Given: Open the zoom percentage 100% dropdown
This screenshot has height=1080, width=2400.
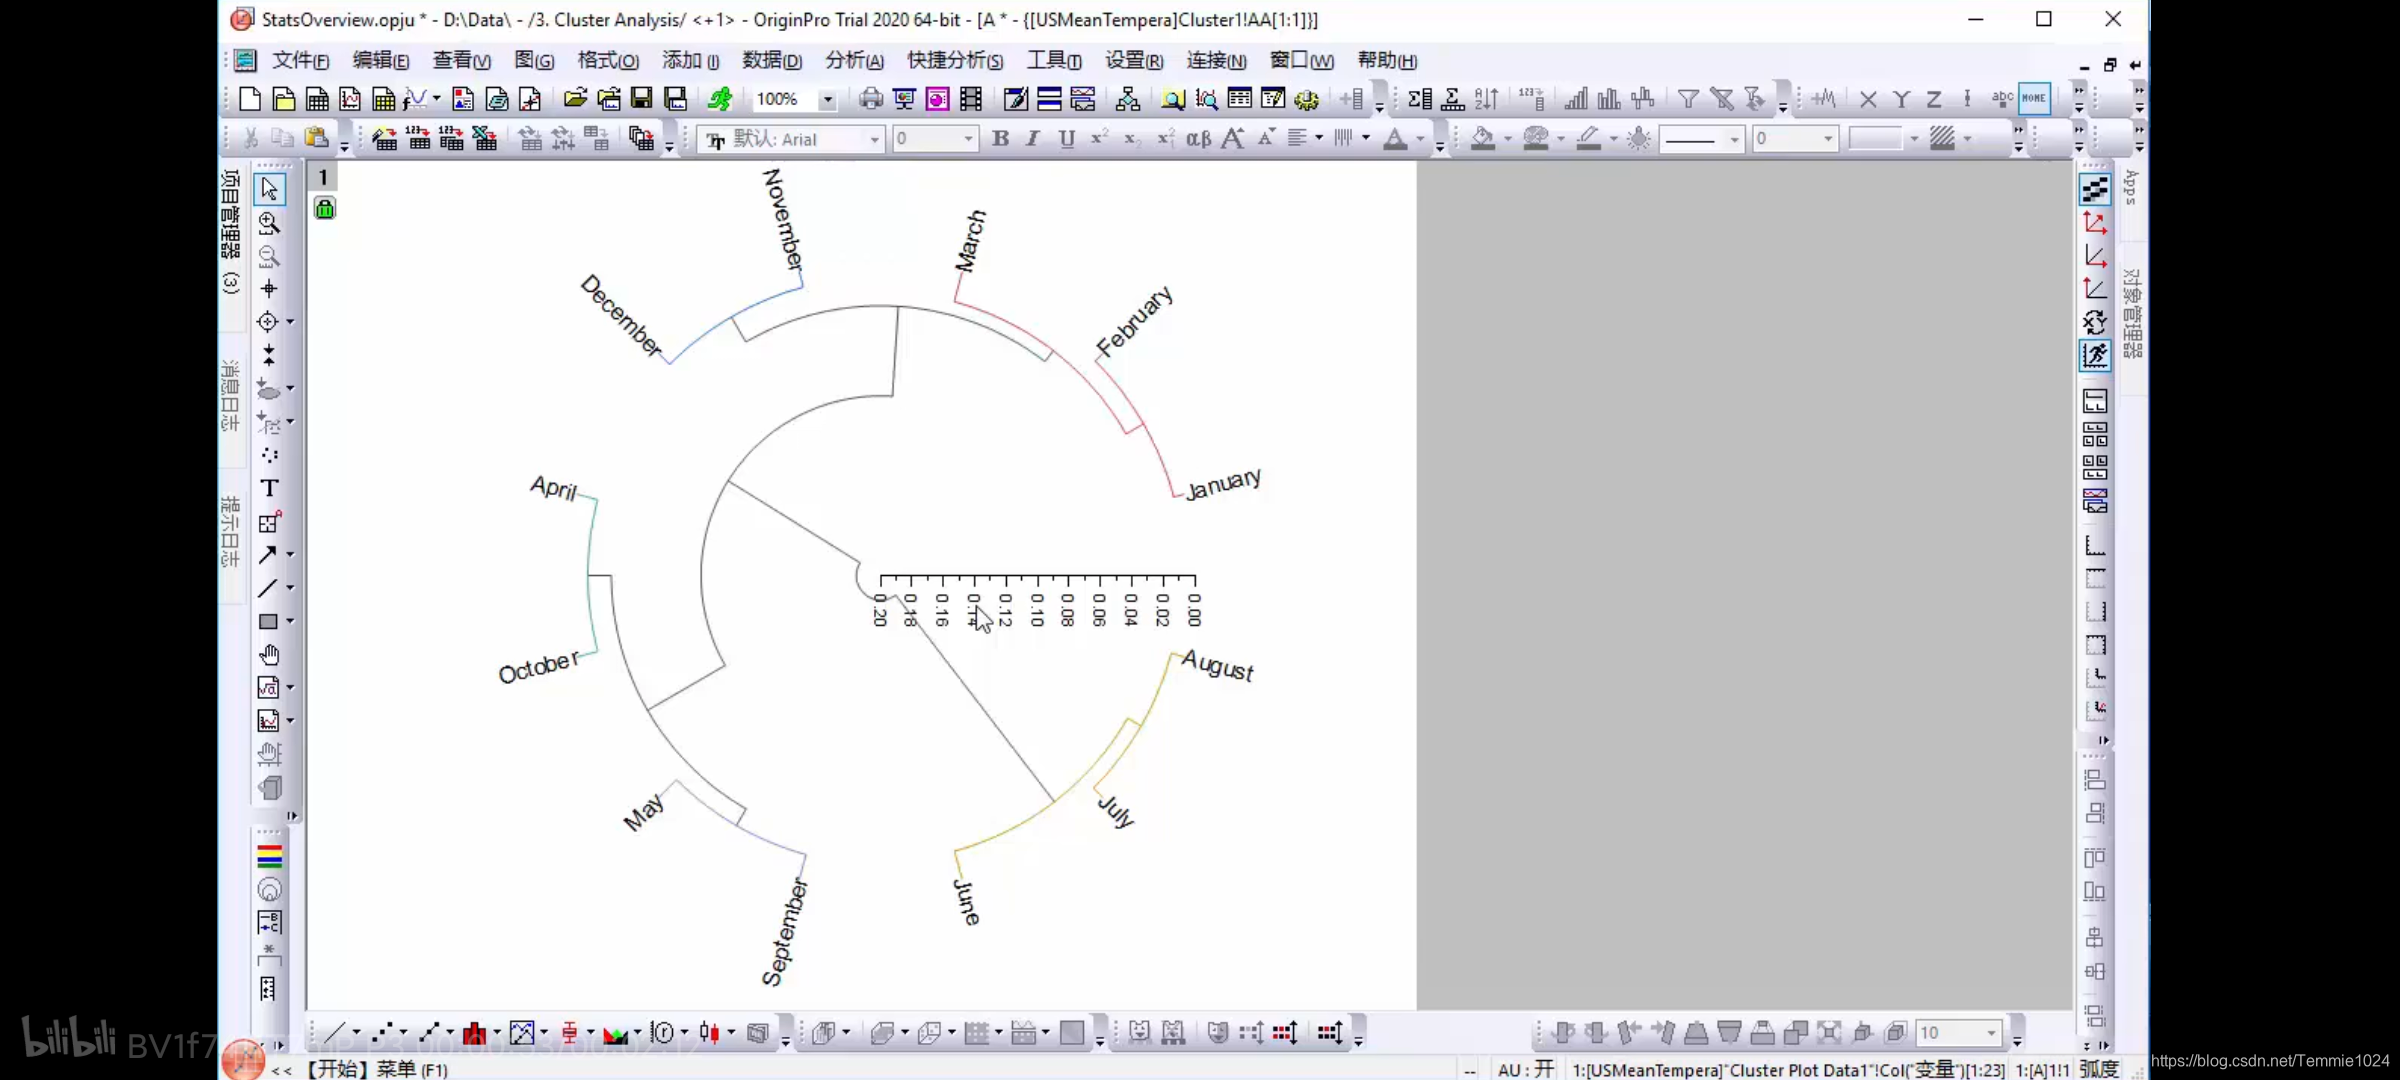Looking at the screenshot, I should (827, 99).
